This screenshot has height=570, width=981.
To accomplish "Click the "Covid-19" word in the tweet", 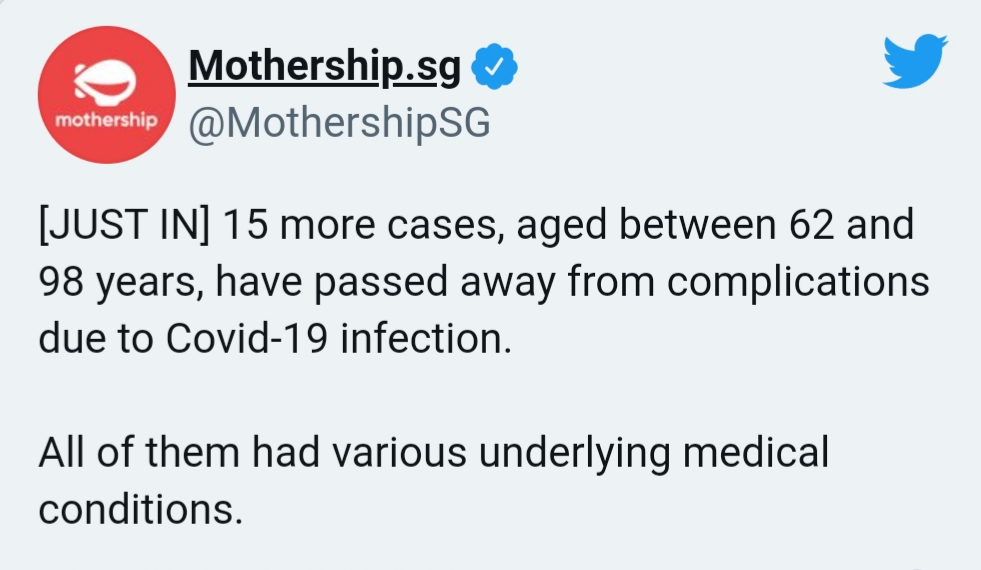I will point(247,338).
